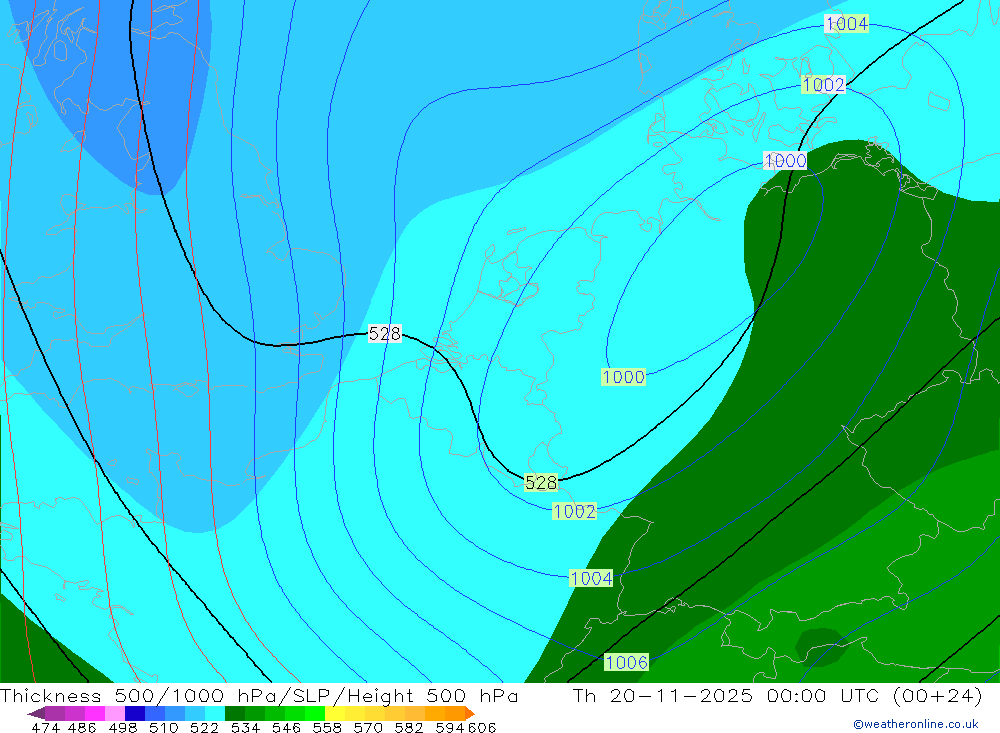Click the 'Th 20-11-2025 00:00 UTC (00+24)' timestamp
Viewport: 1000px width, 733px height.
coord(777,695)
